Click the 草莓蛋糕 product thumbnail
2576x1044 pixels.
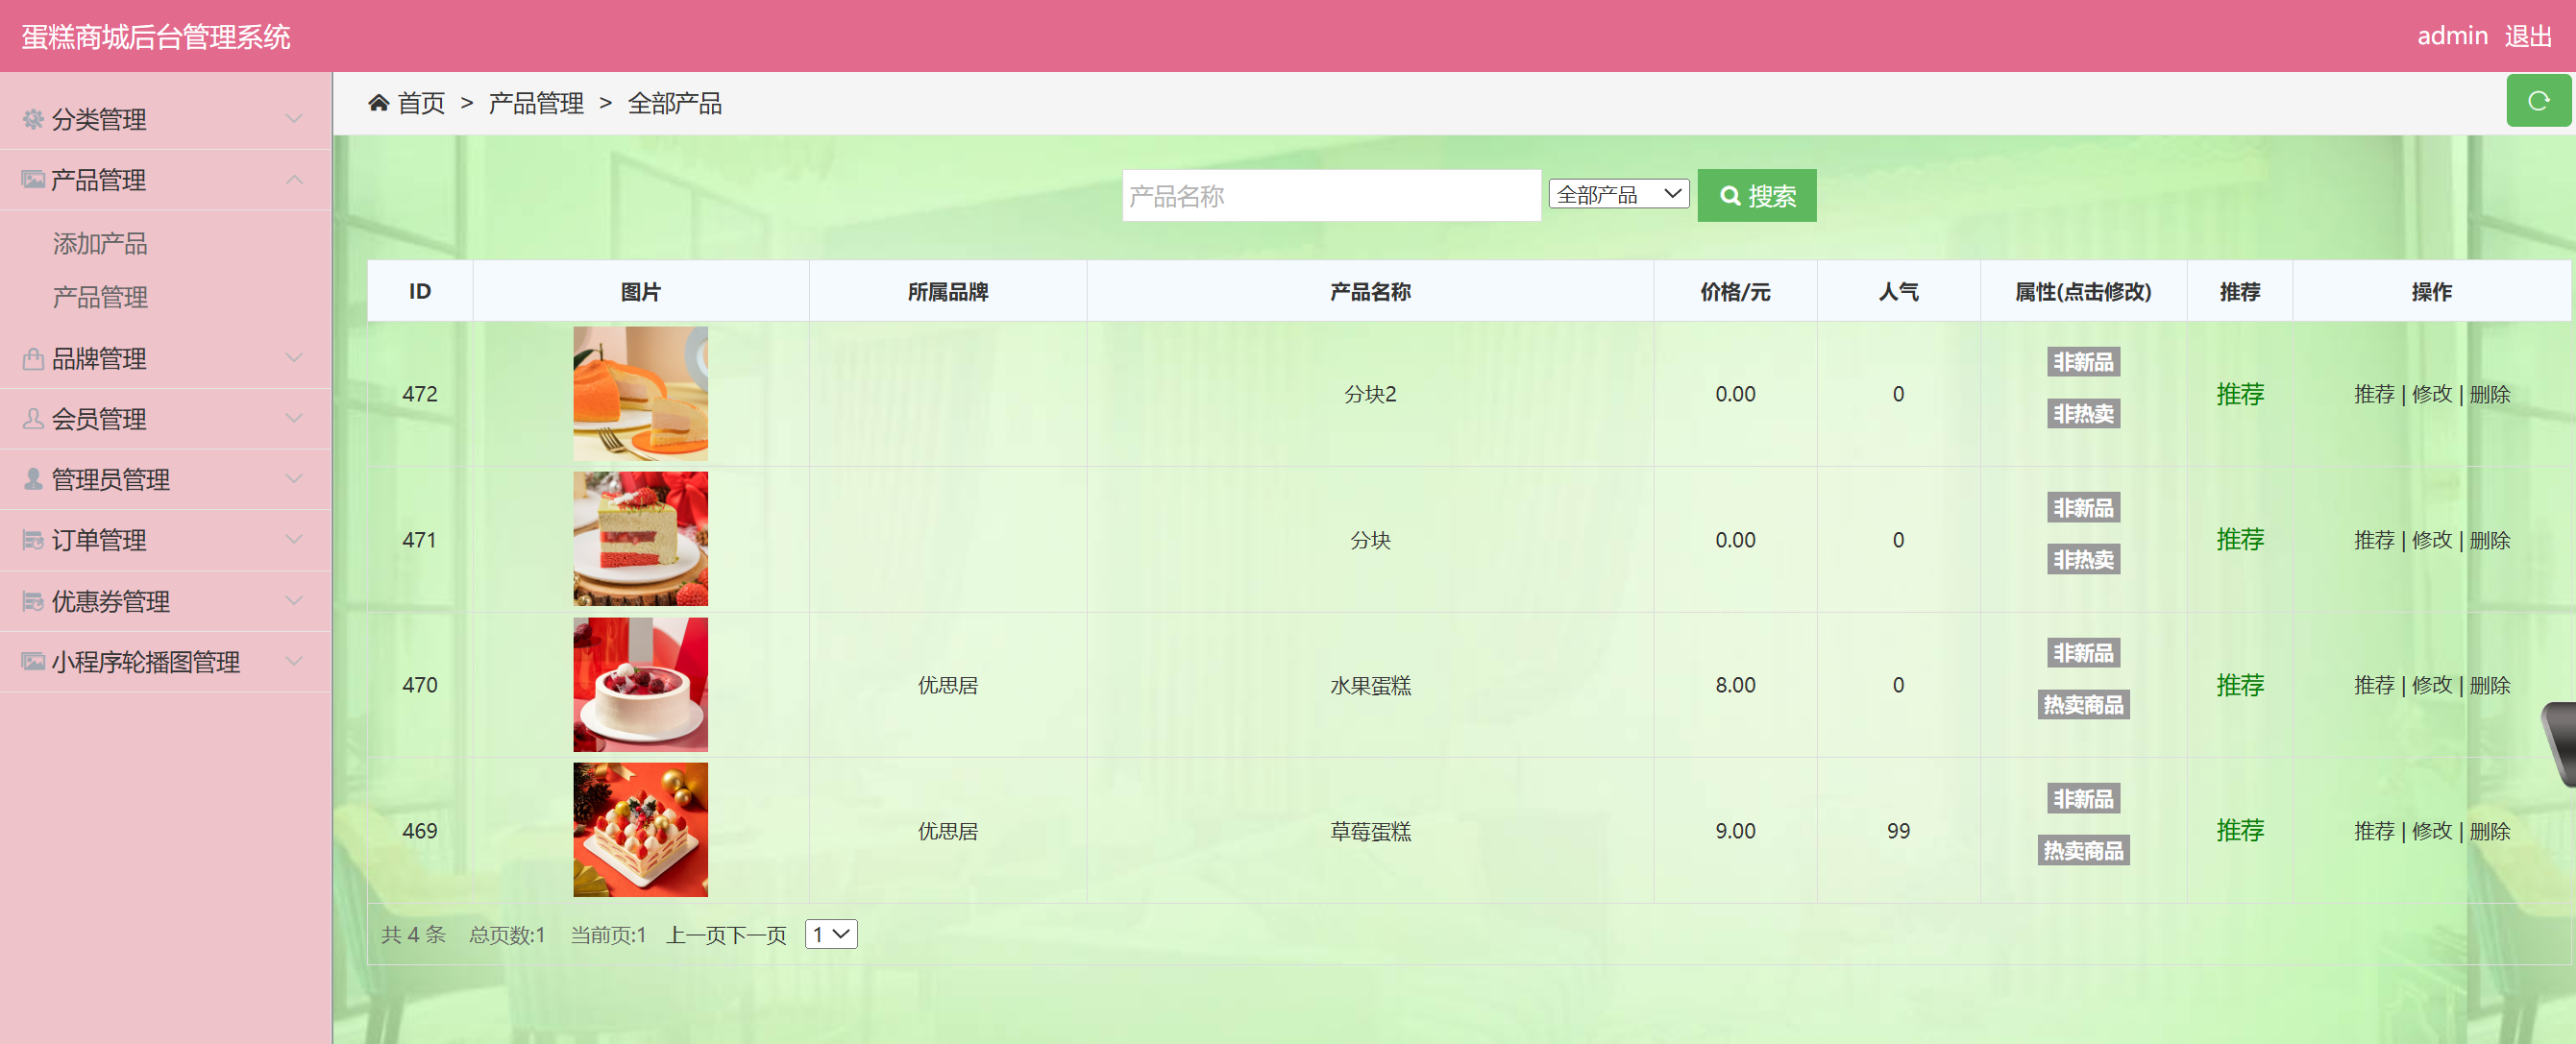(640, 830)
